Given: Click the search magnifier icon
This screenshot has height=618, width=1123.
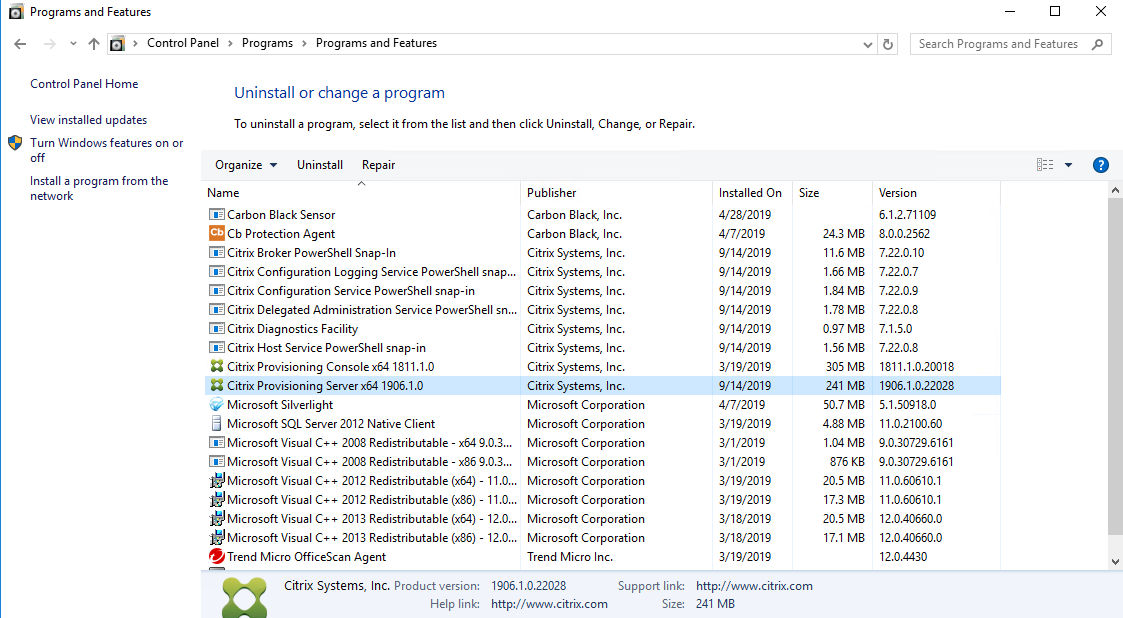Looking at the screenshot, I should click(x=1097, y=44).
